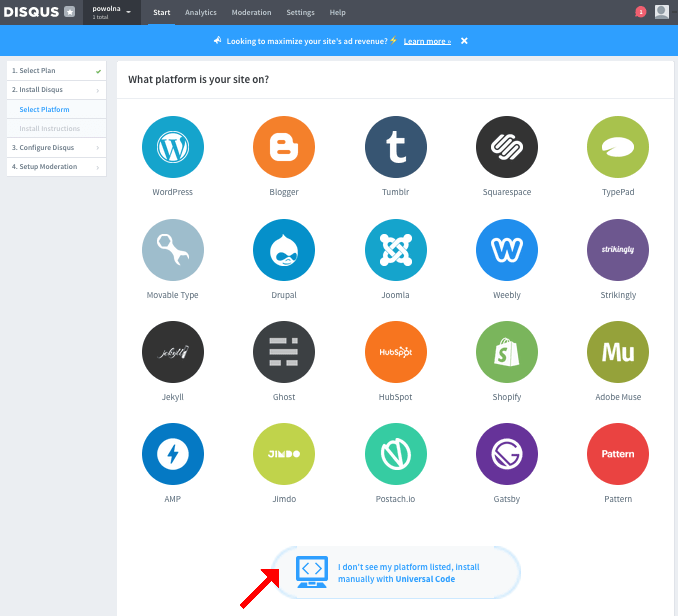Open the red notification badge

640,12
